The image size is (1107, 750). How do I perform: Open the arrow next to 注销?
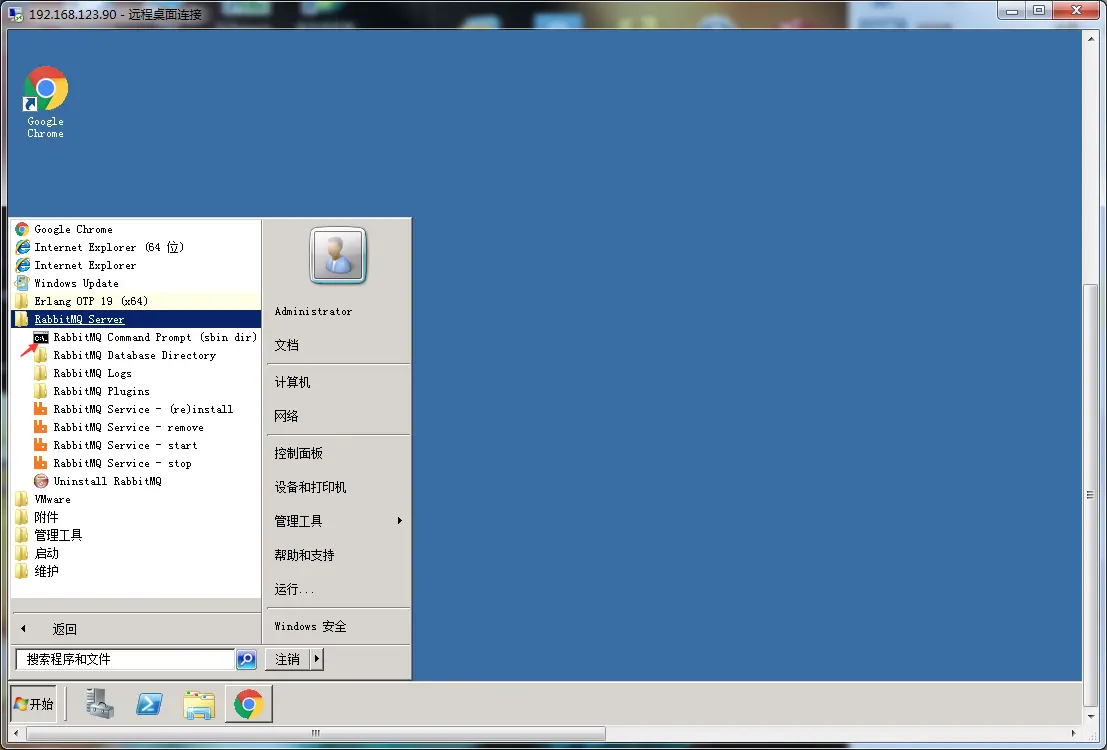(317, 660)
